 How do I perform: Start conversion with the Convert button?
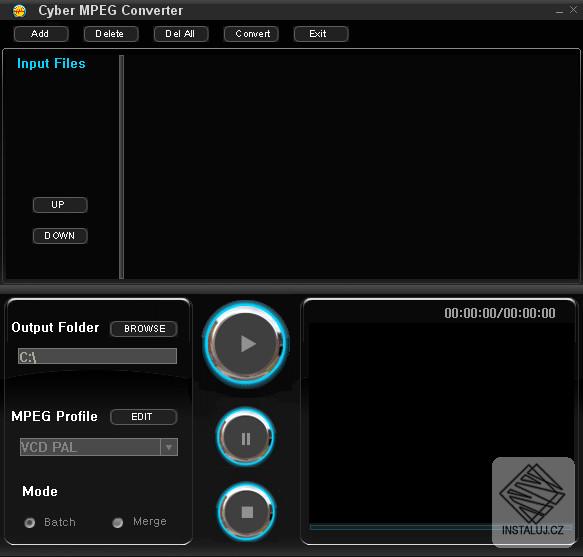[251, 34]
